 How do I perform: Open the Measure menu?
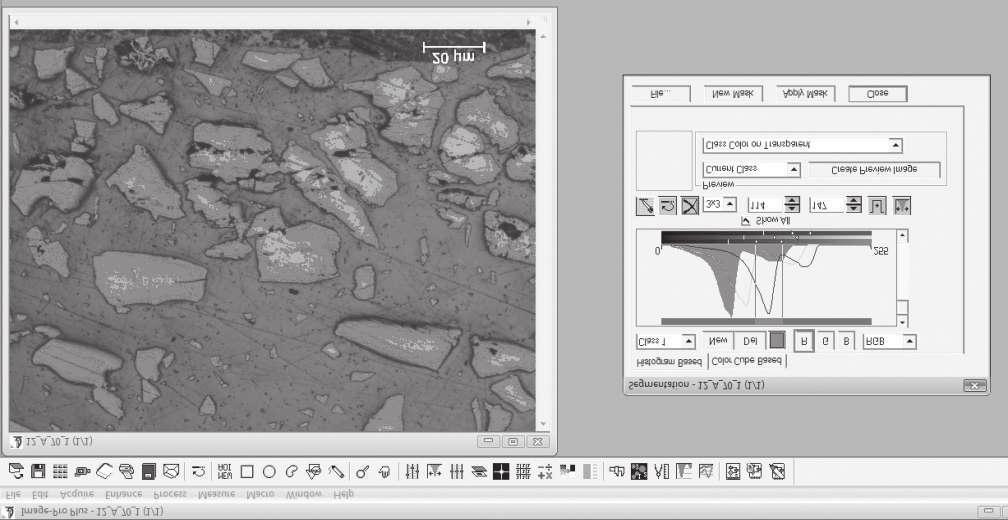[217, 495]
